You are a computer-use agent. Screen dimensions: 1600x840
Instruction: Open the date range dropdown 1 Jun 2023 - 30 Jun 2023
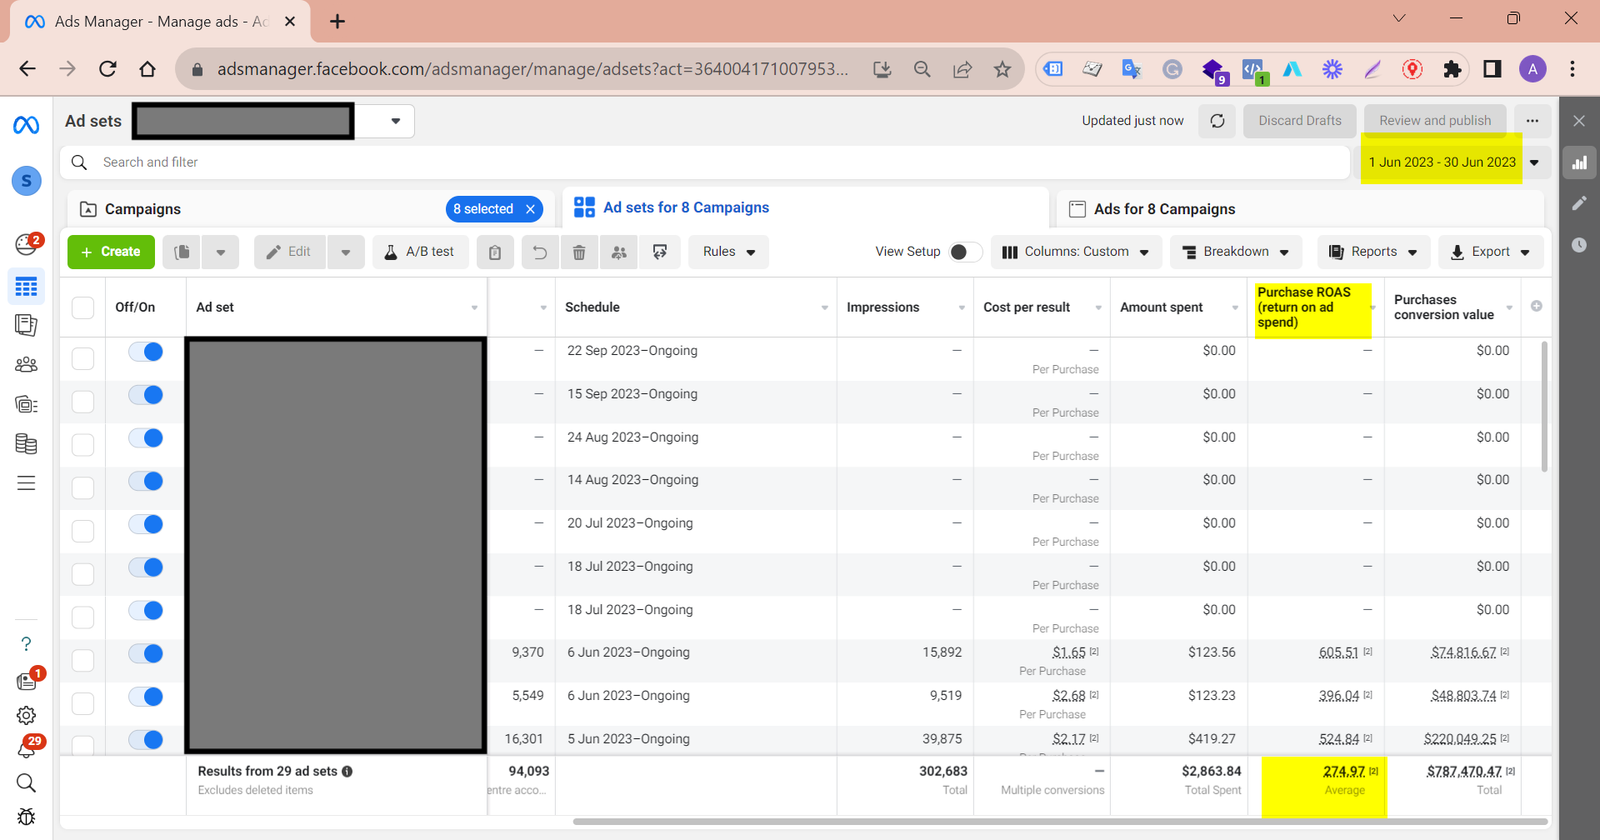coord(1453,162)
